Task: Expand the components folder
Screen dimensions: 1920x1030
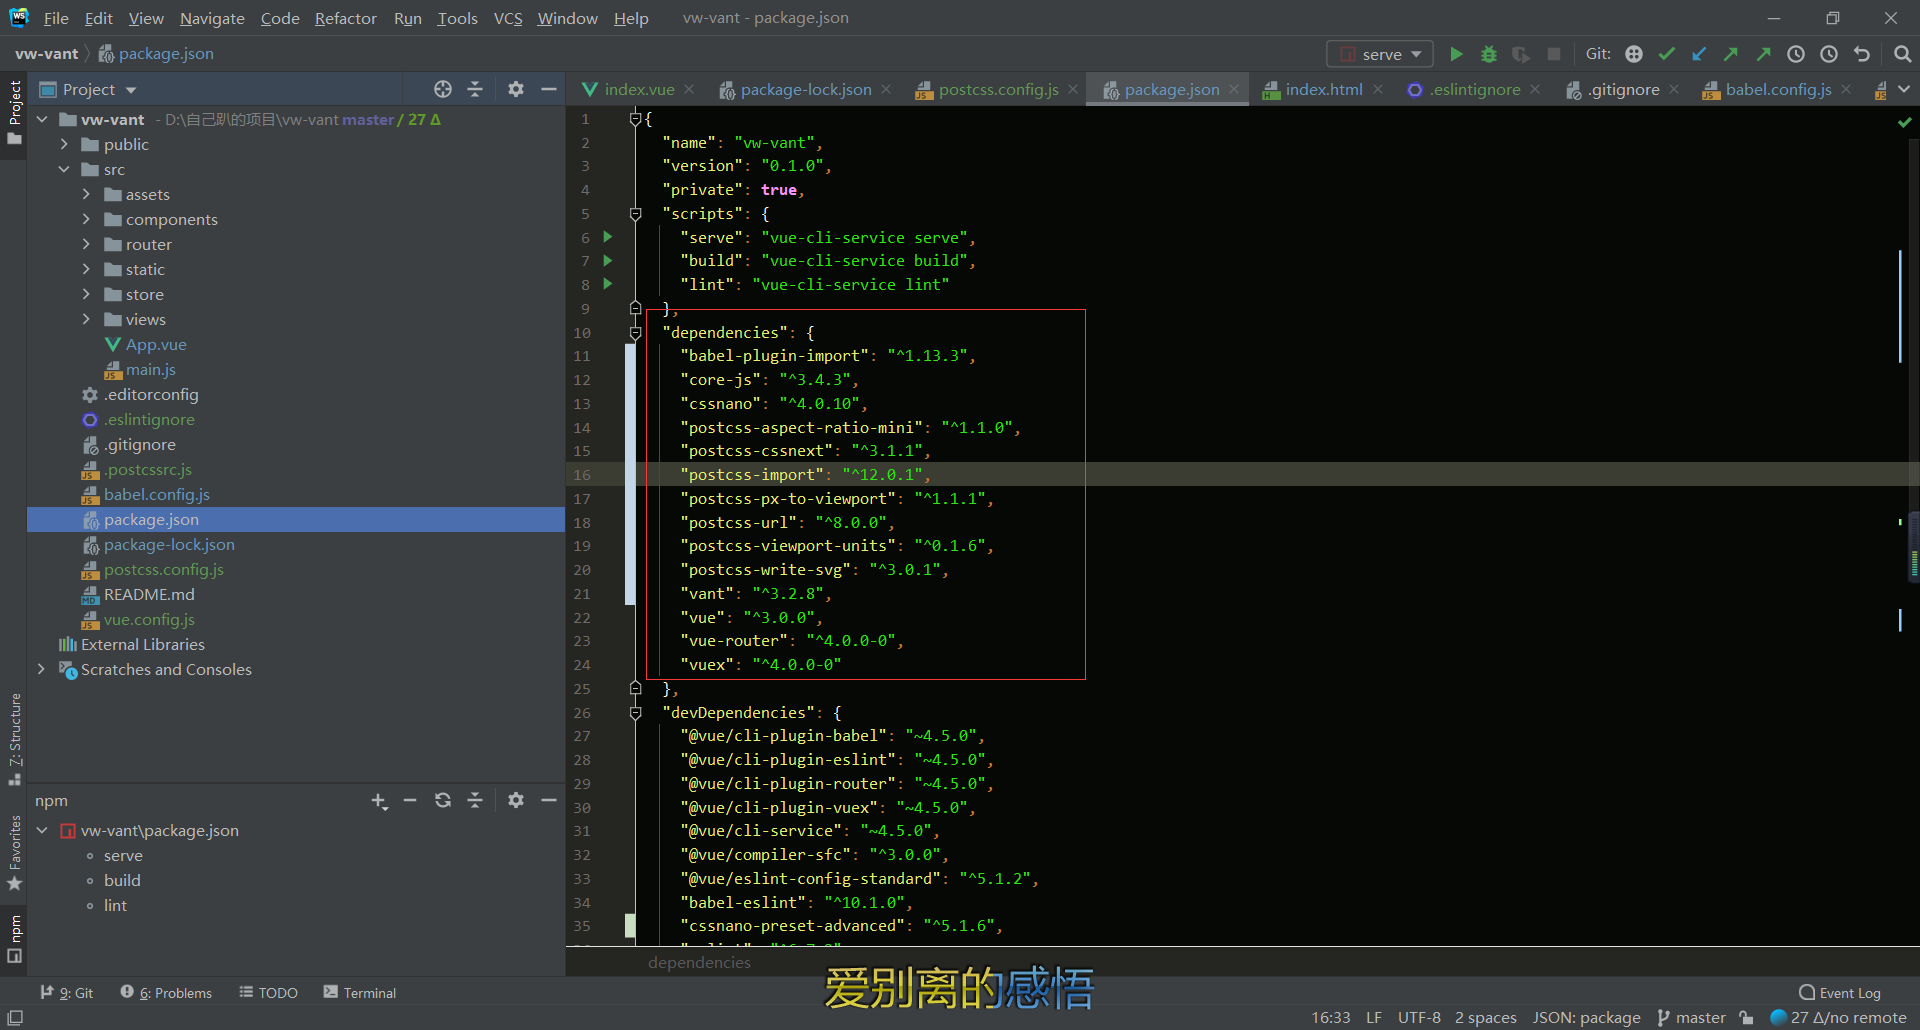Action: tap(86, 219)
